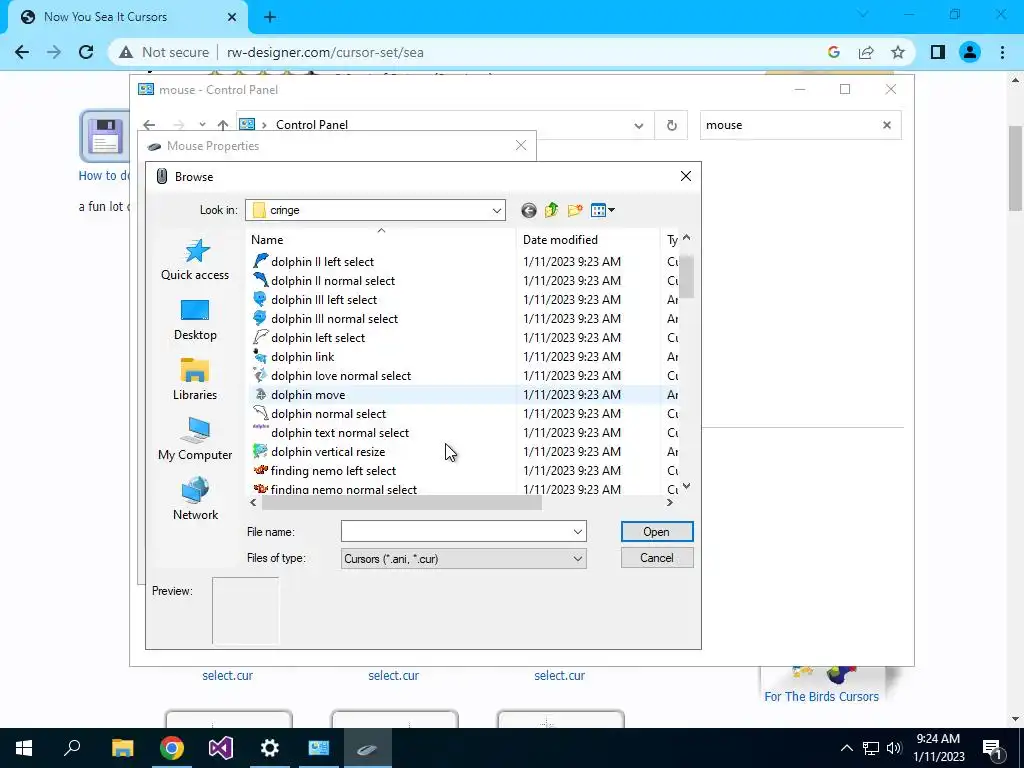Select the dolphin left select cursor icon
1024x768 pixels.
[x=261, y=337]
